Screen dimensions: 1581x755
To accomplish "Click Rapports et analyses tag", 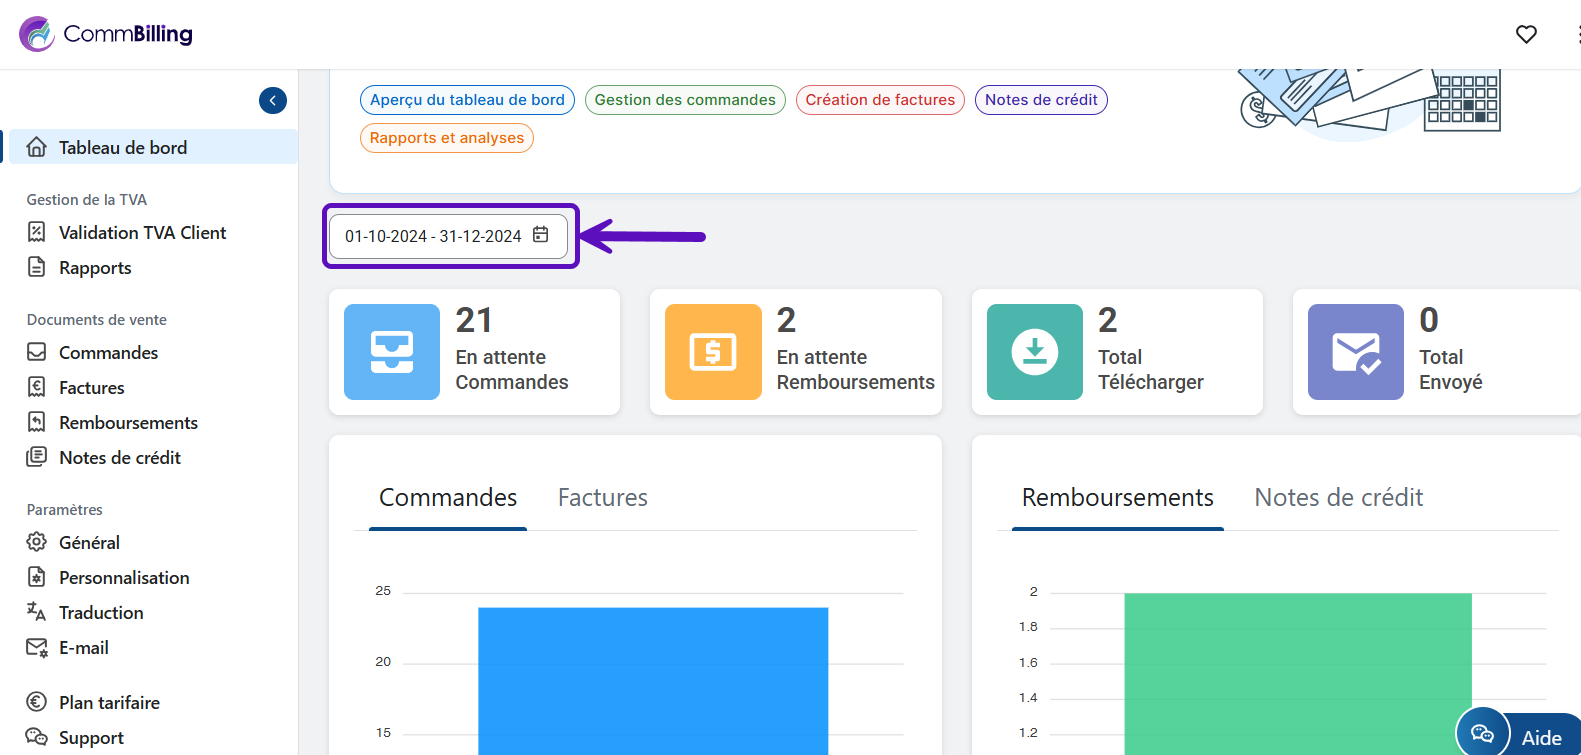I will (x=447, y=138).
